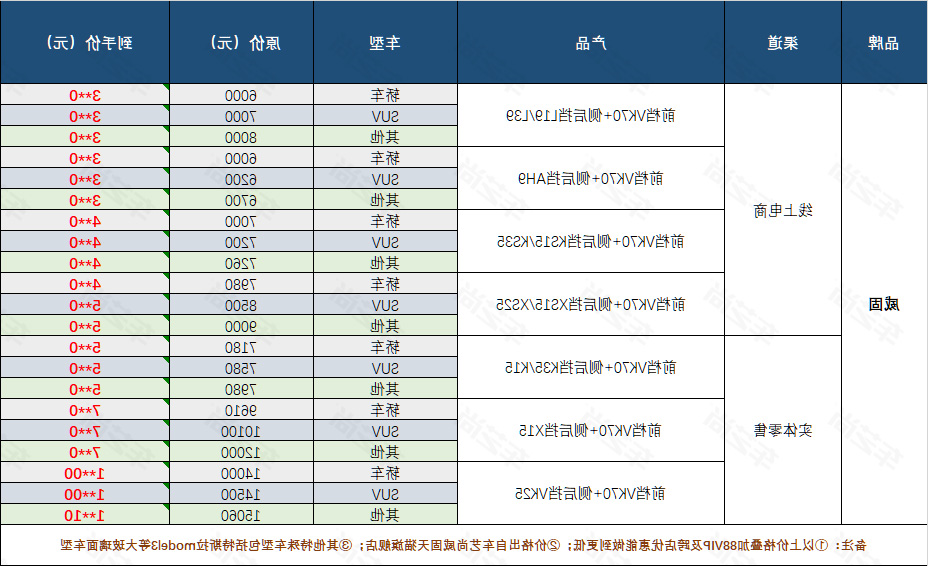
Task: Click the original price 14000 cell
Action: [x=241, y=473]
